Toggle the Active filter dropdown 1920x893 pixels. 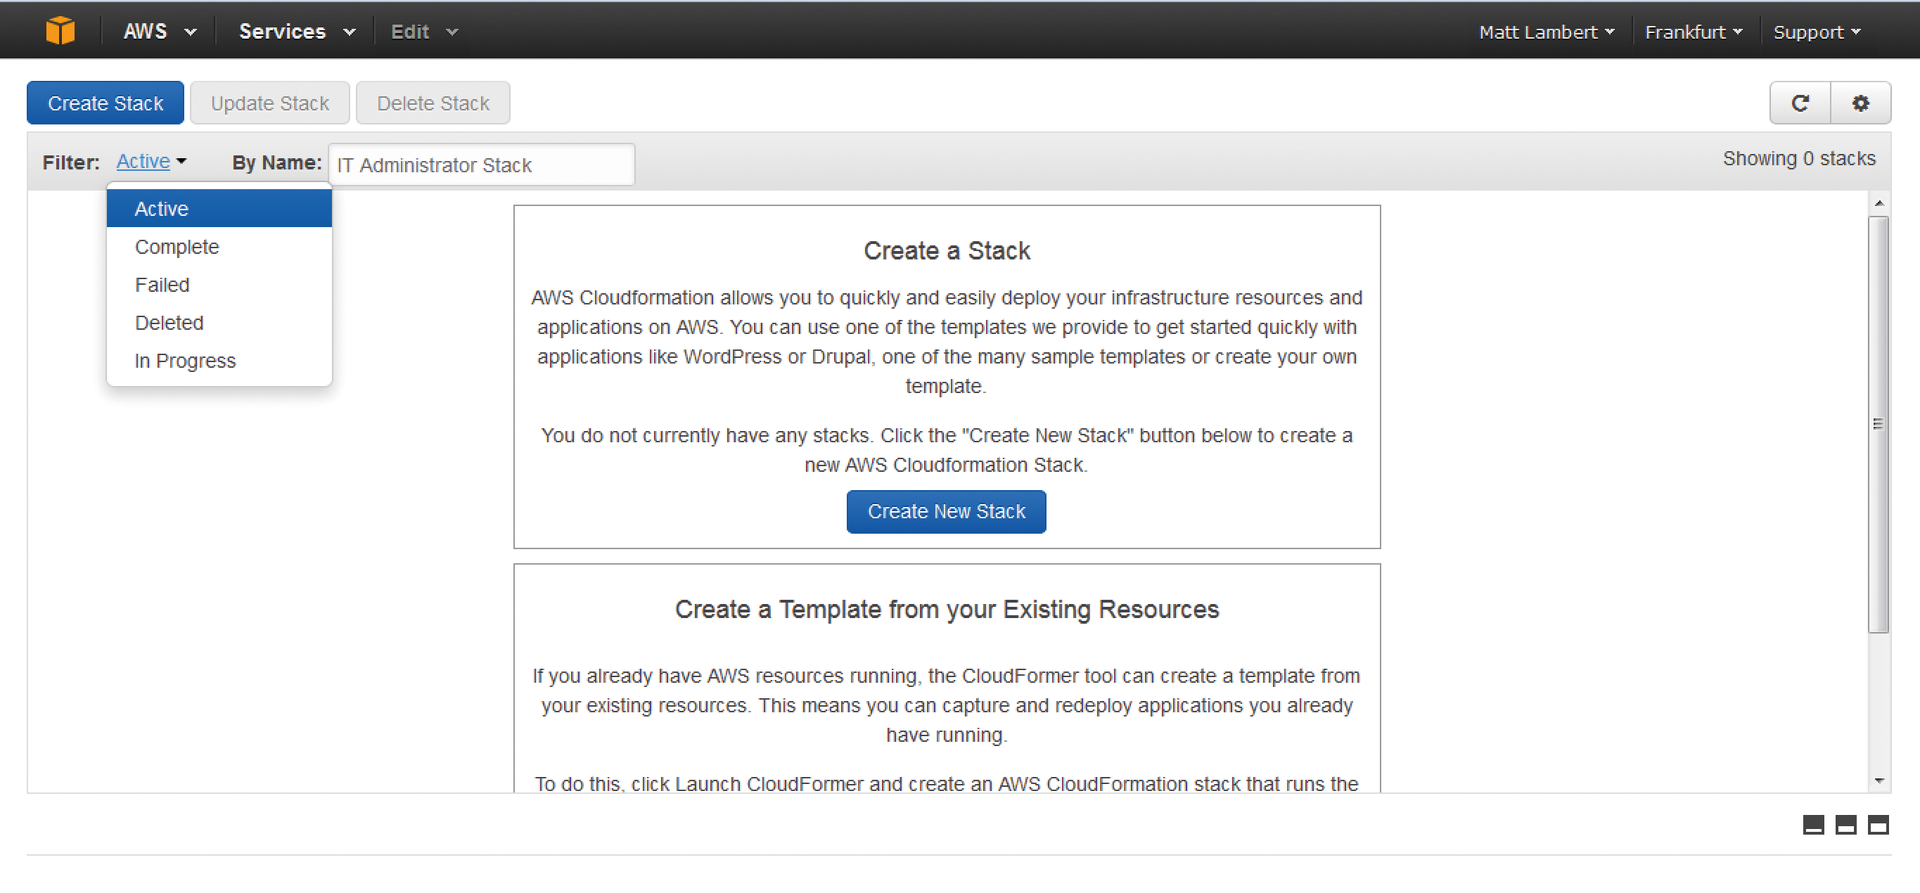click(151, 161)
